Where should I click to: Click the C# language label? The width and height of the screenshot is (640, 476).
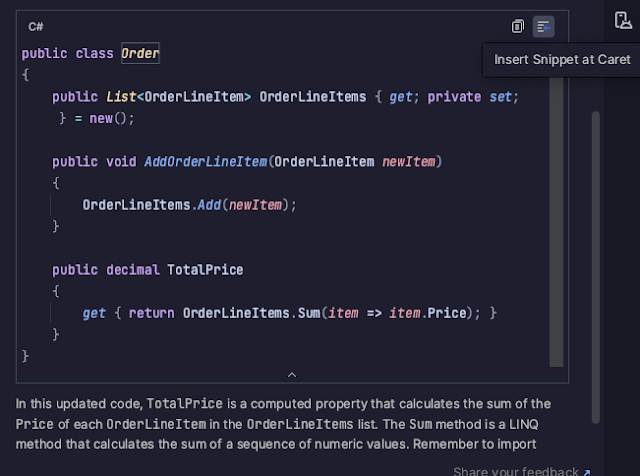point(36,27)
